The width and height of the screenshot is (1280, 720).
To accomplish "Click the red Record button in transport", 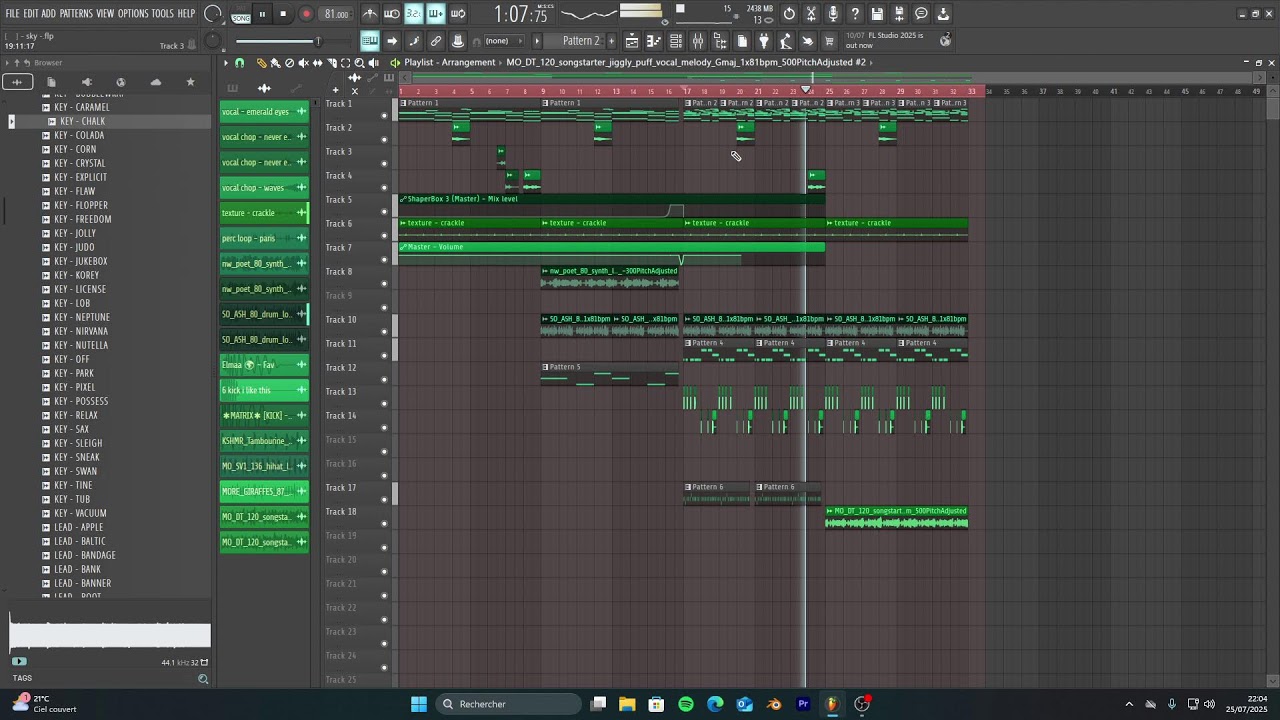I will [x=306, y=14].
